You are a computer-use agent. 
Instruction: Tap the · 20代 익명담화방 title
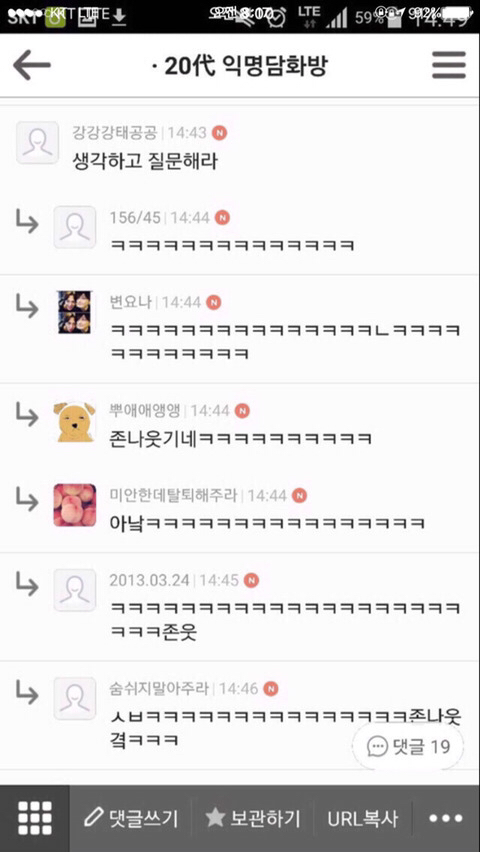(240, 66)
